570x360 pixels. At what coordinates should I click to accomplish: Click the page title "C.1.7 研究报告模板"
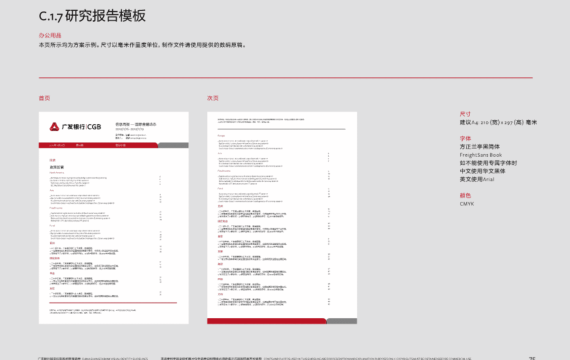(x=92, y=16)
